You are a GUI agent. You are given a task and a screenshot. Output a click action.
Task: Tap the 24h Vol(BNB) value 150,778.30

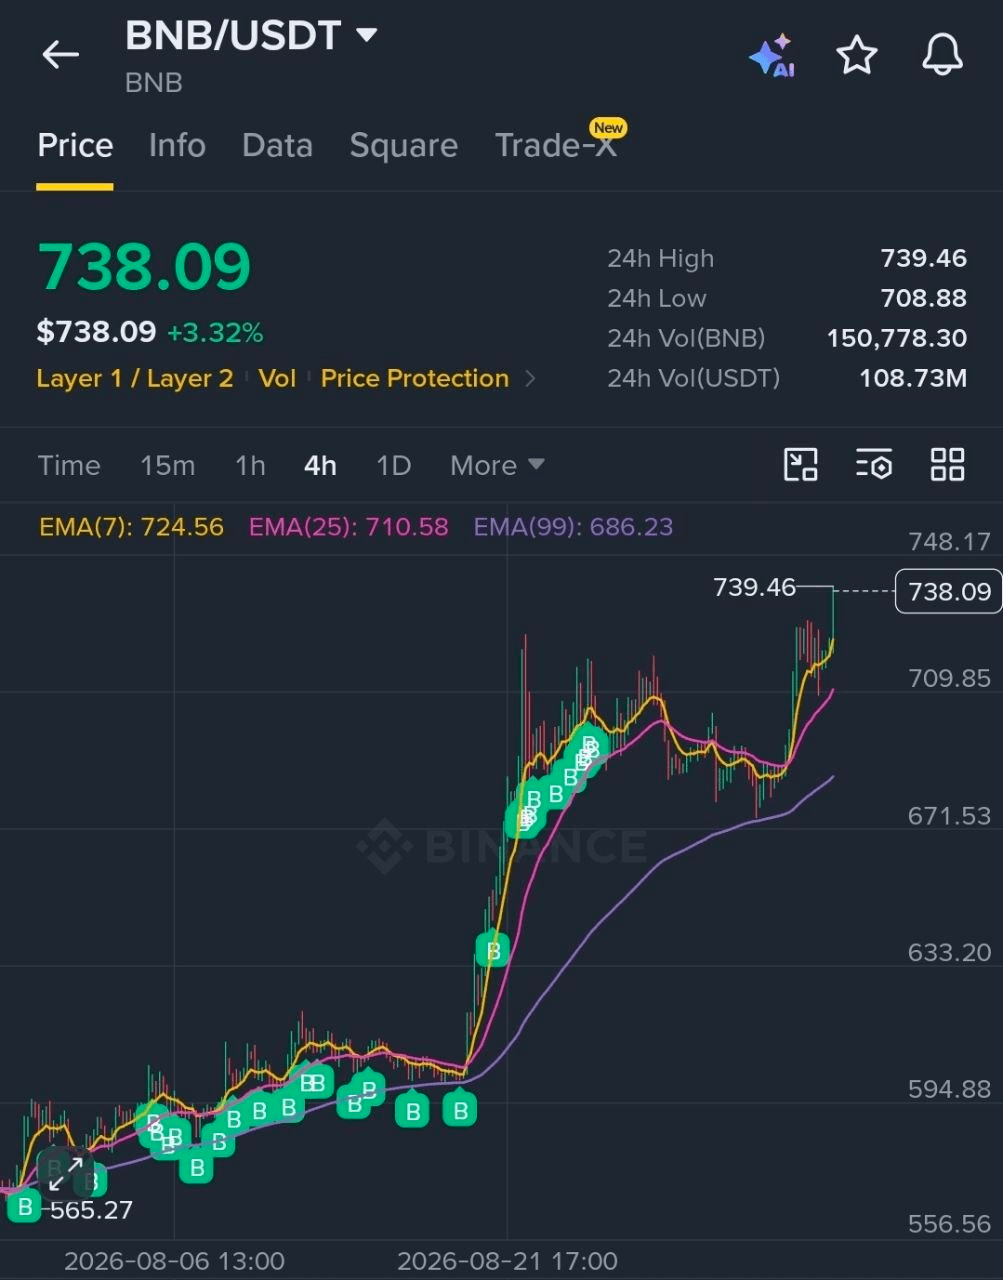coord(896,339)
